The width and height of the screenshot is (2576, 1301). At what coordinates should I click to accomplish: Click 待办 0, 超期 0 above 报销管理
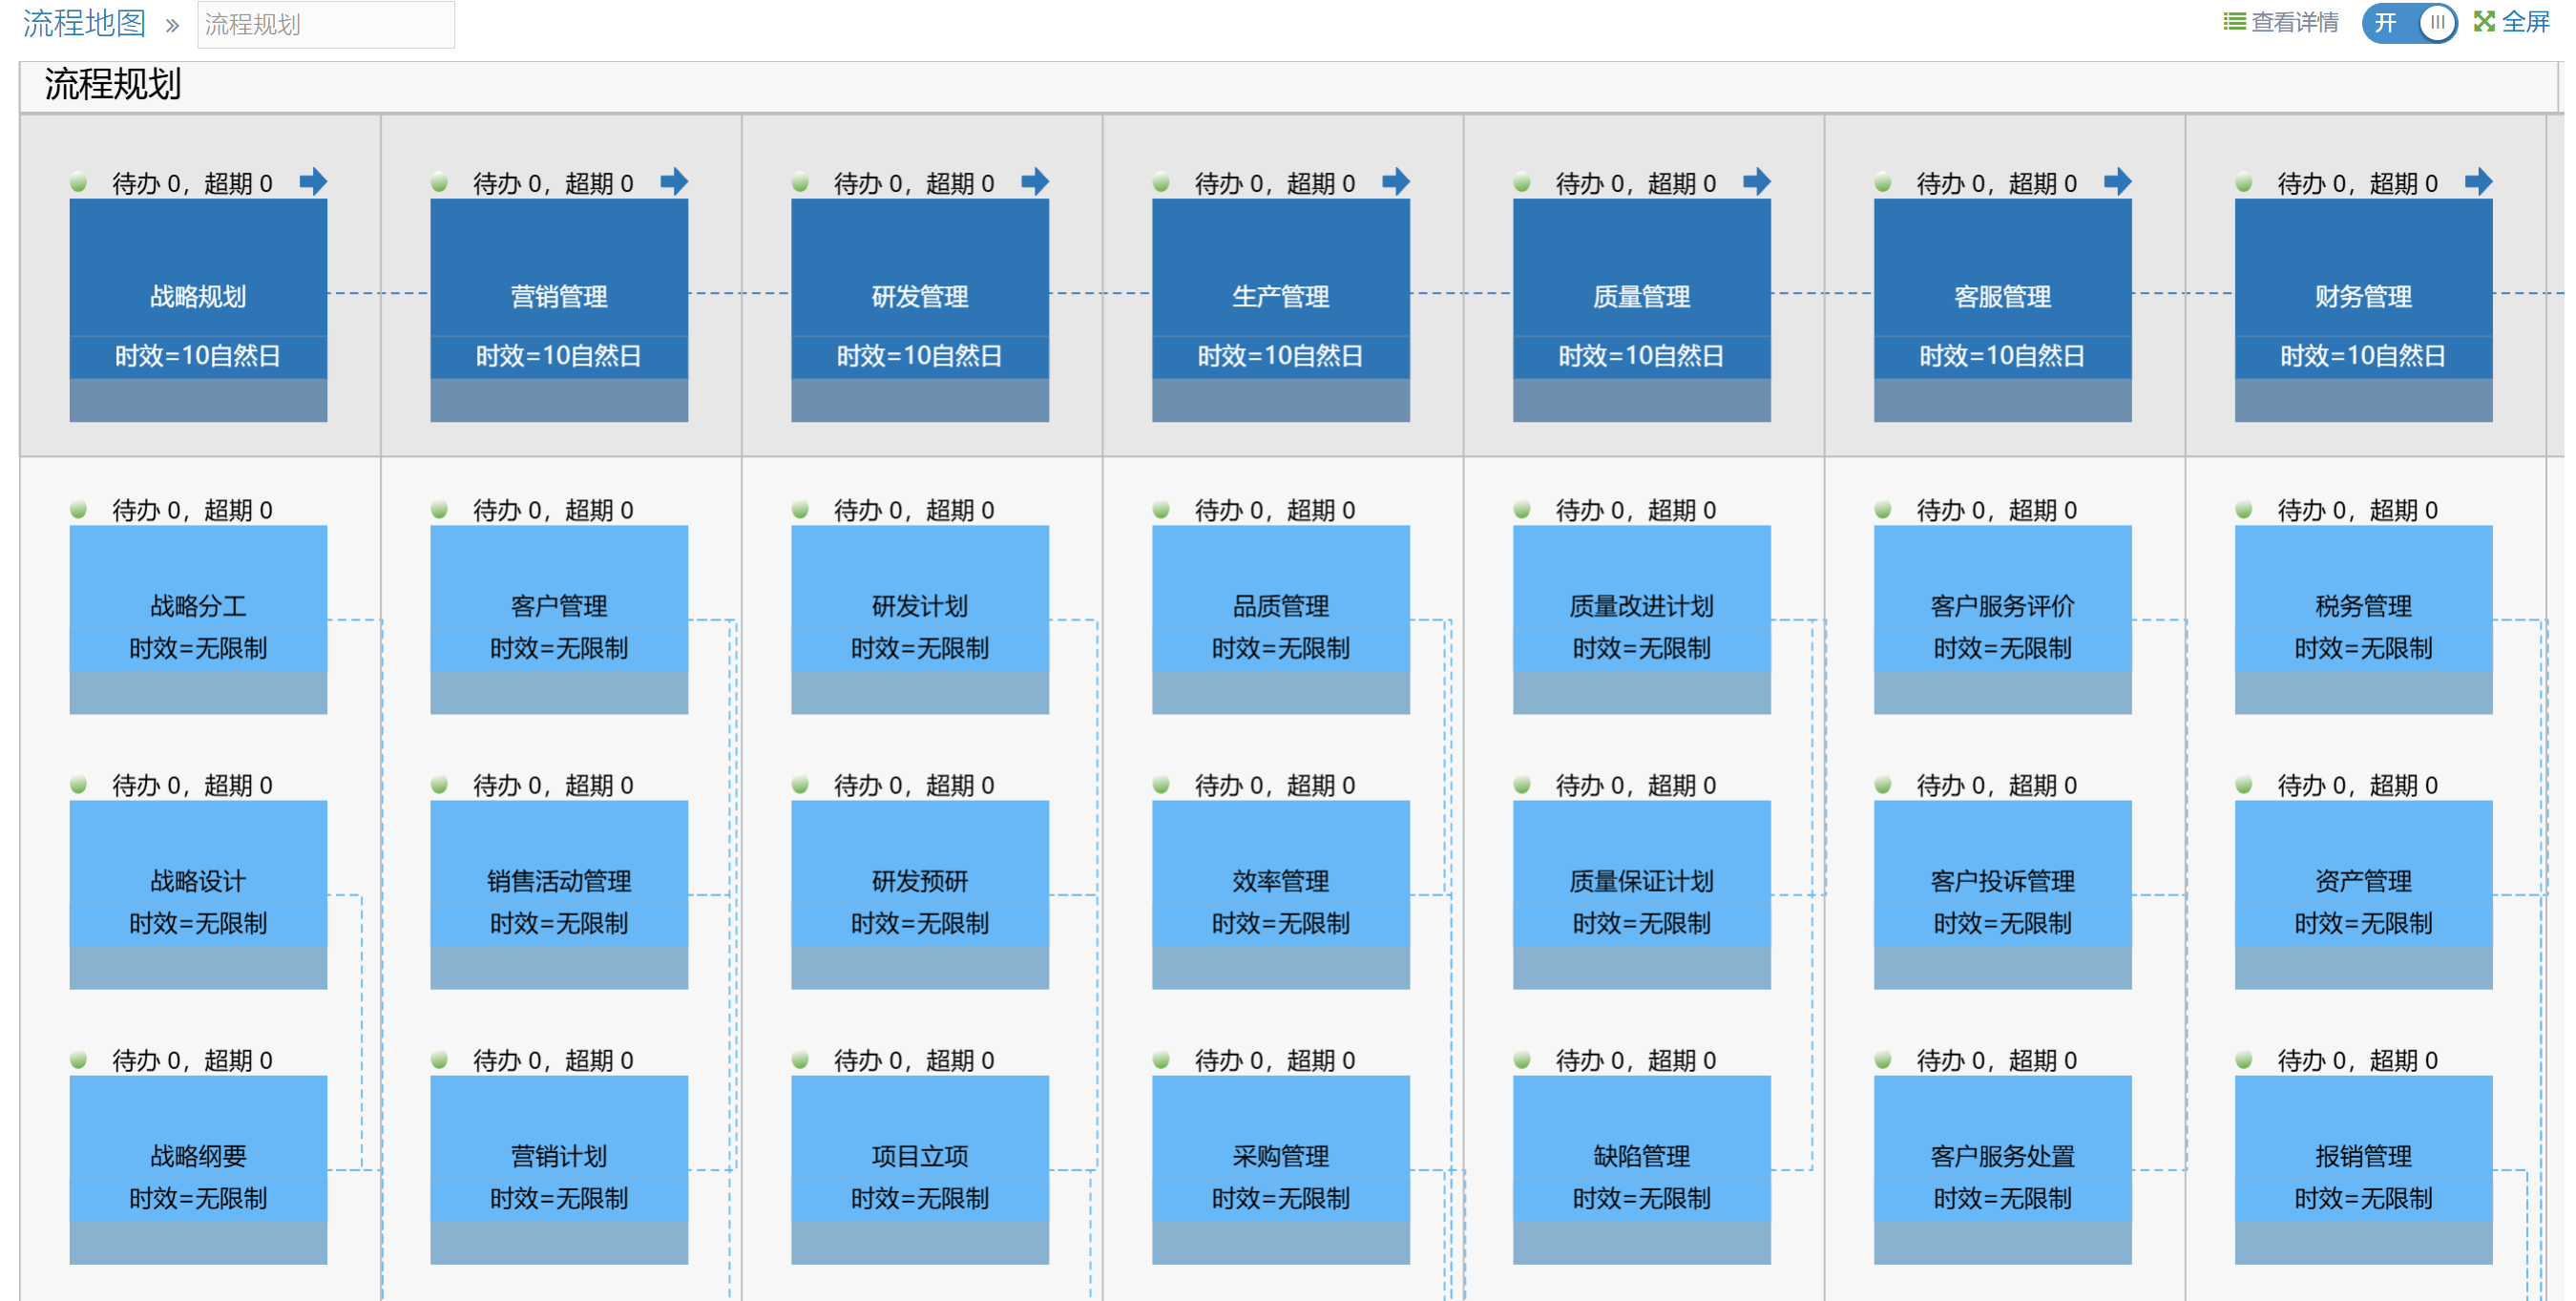(2358, 1060)
